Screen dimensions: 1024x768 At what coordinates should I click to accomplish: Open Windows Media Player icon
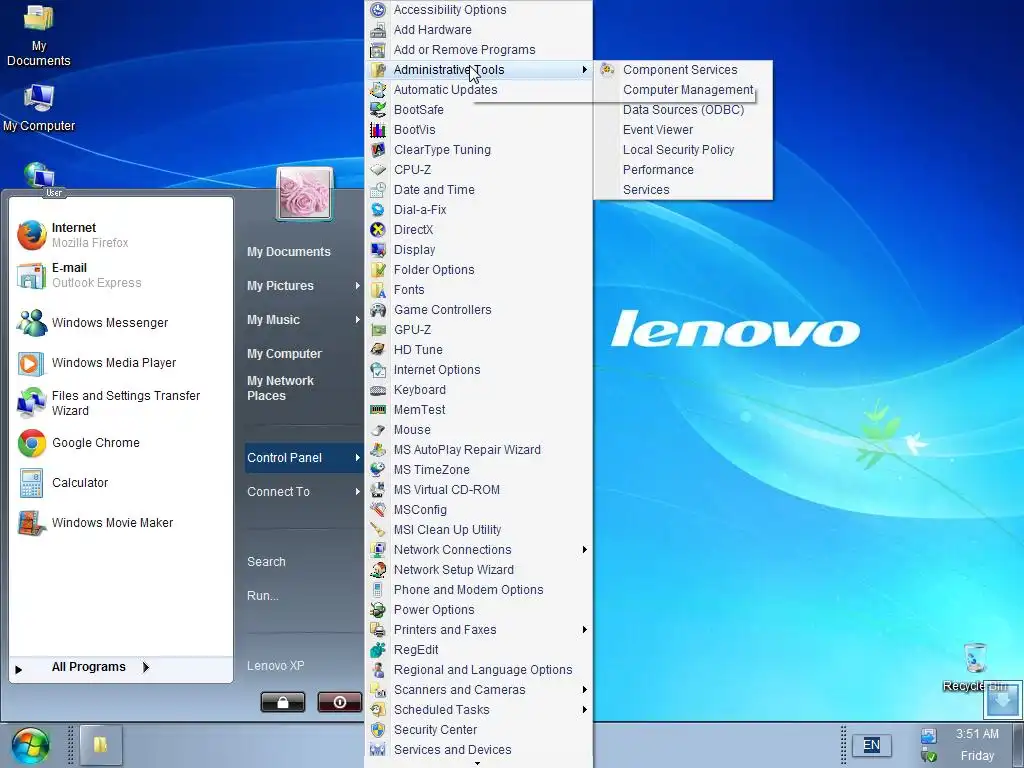pos(31,363)
